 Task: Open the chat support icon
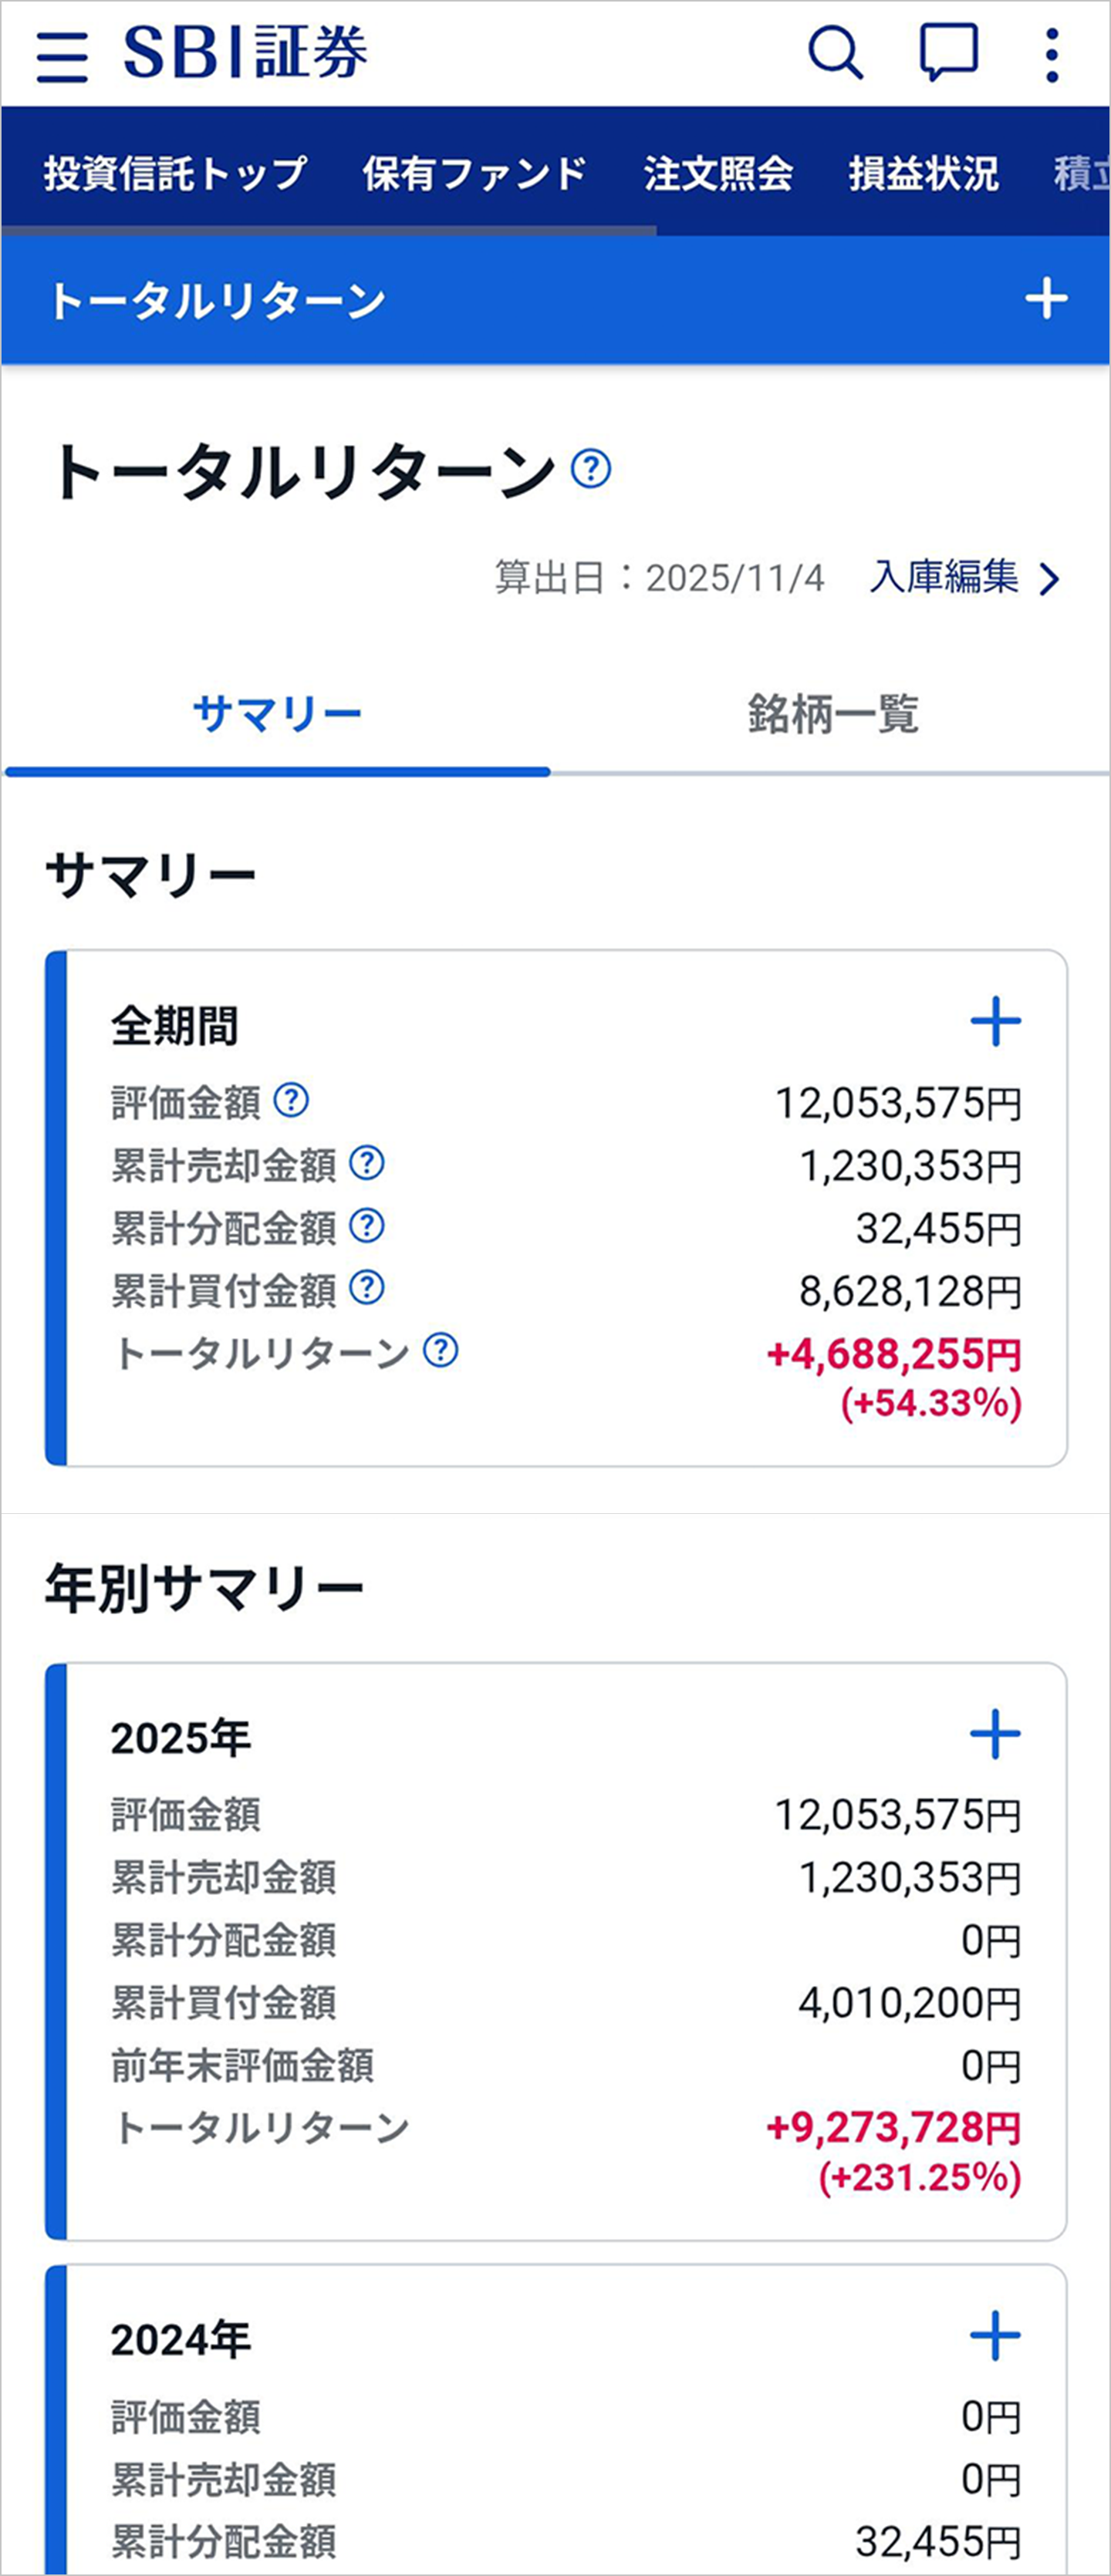(948, 53)
